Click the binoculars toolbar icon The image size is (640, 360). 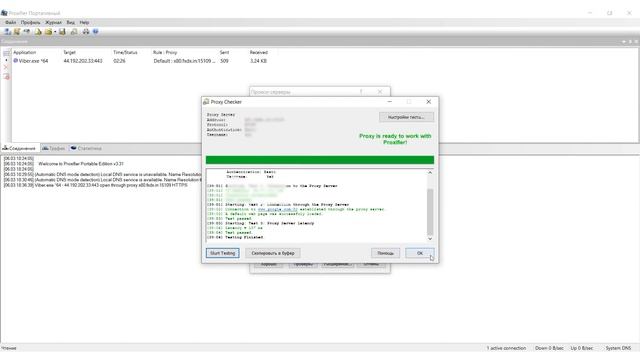86,31
